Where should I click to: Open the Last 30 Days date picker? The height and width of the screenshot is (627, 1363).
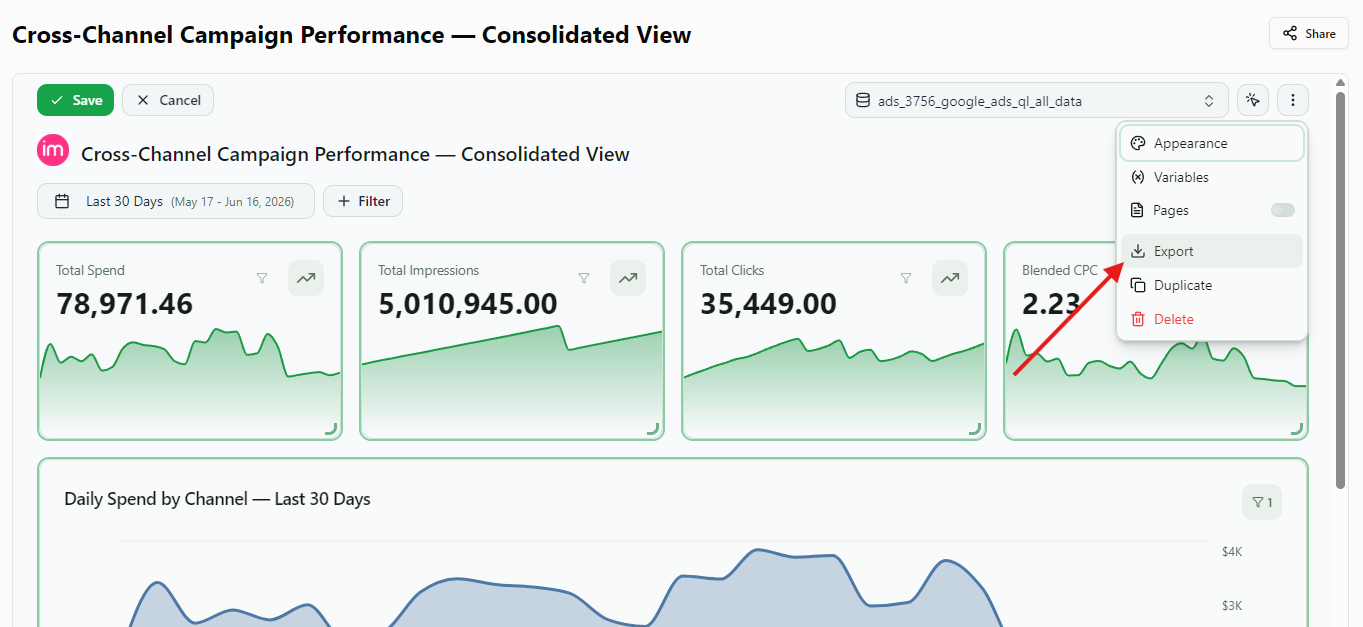(176, 201)
